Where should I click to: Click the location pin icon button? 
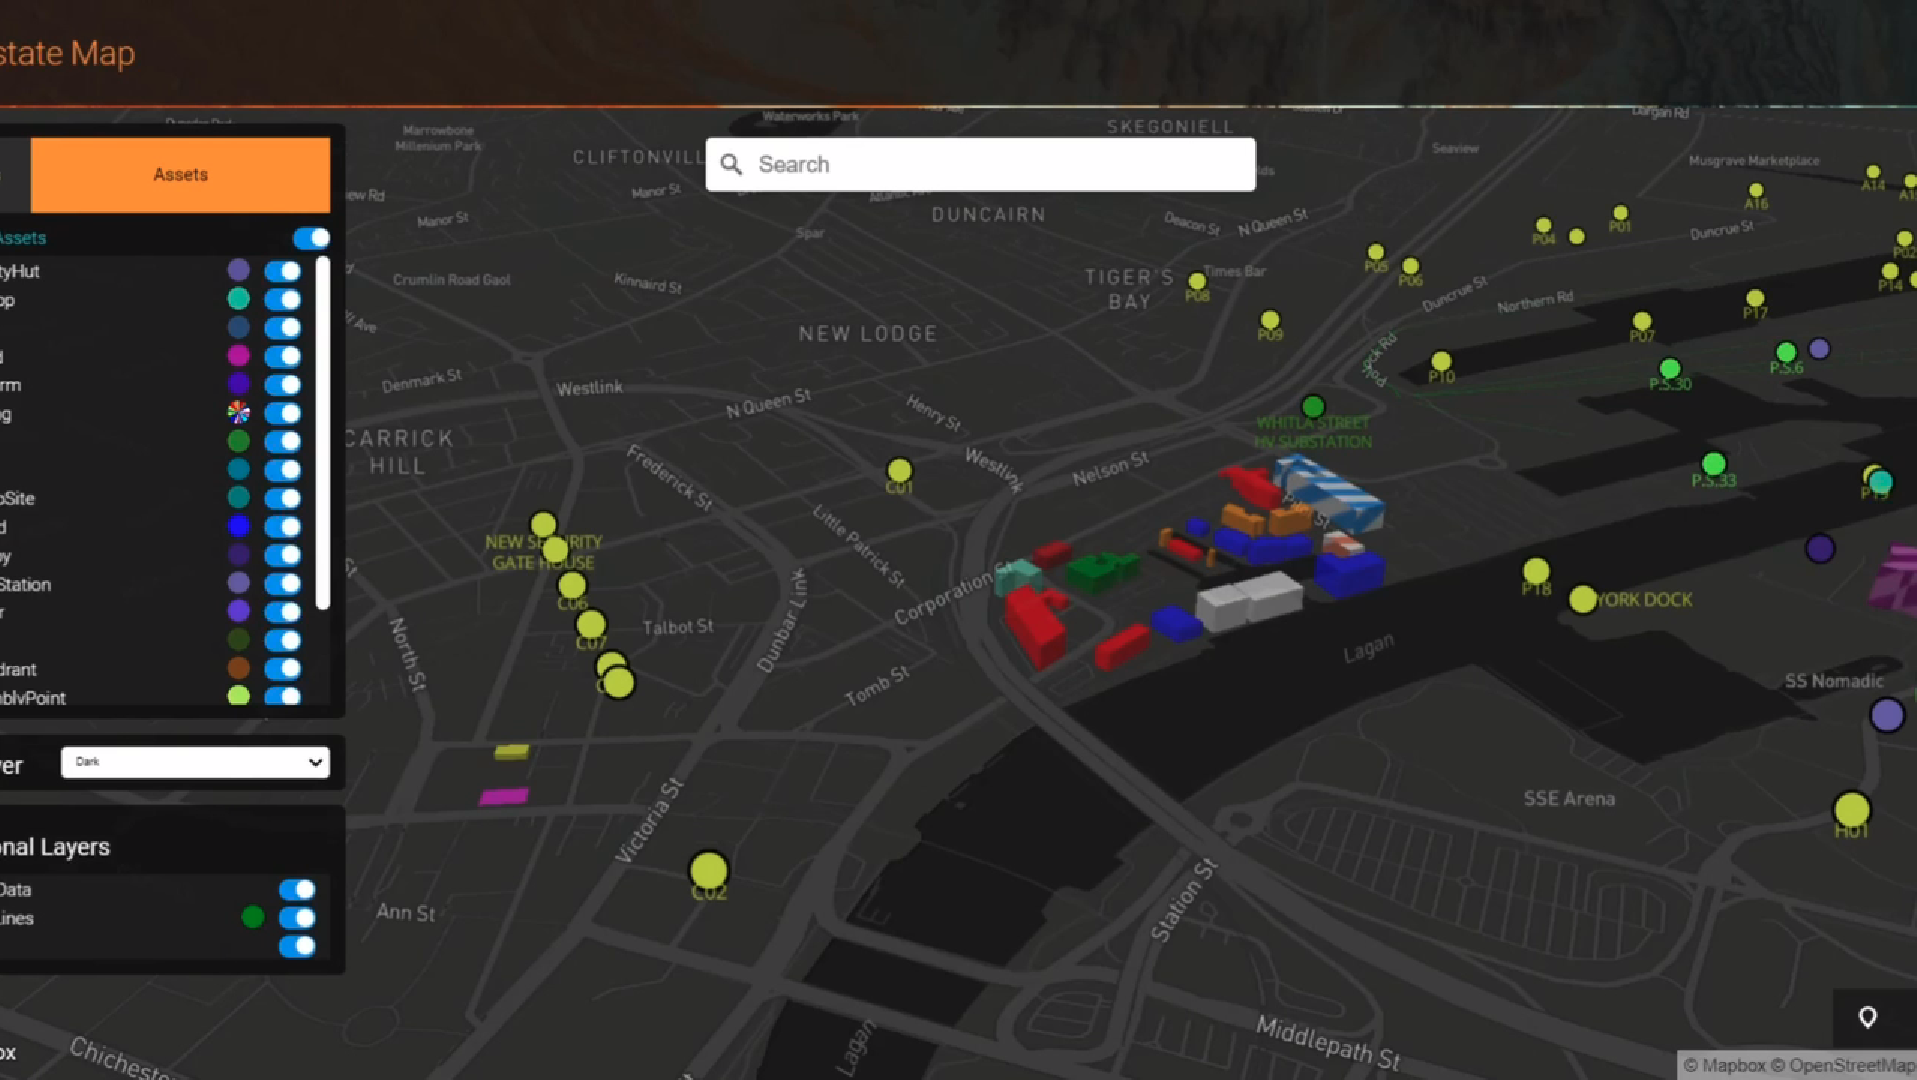click(x=1867, y=1017)
